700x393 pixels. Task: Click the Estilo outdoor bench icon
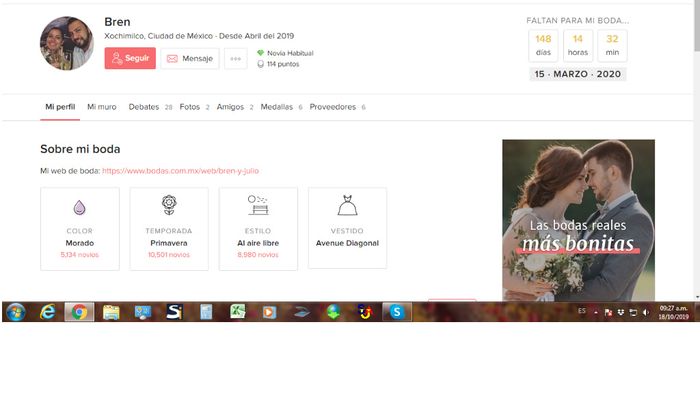click(x=258, y=205)
